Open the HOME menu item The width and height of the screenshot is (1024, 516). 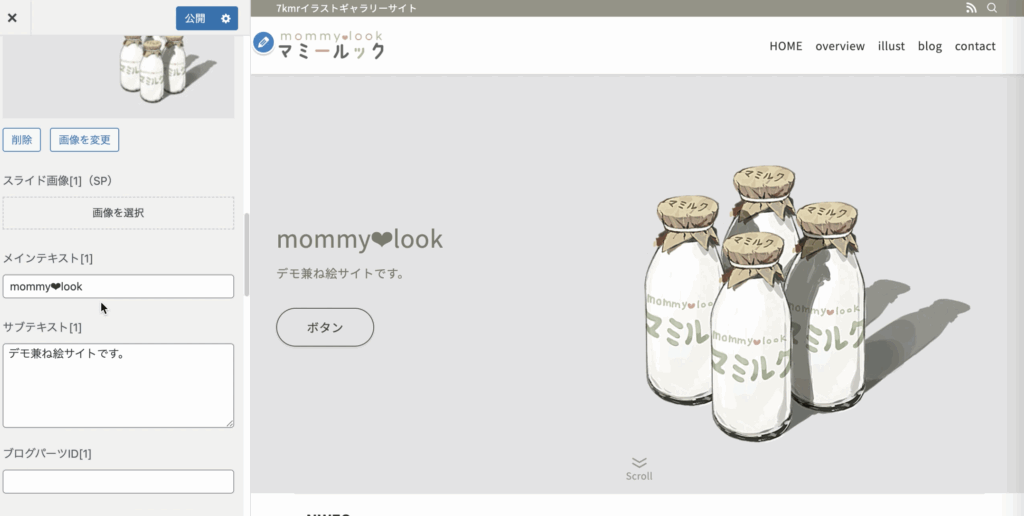pos(786,46)
